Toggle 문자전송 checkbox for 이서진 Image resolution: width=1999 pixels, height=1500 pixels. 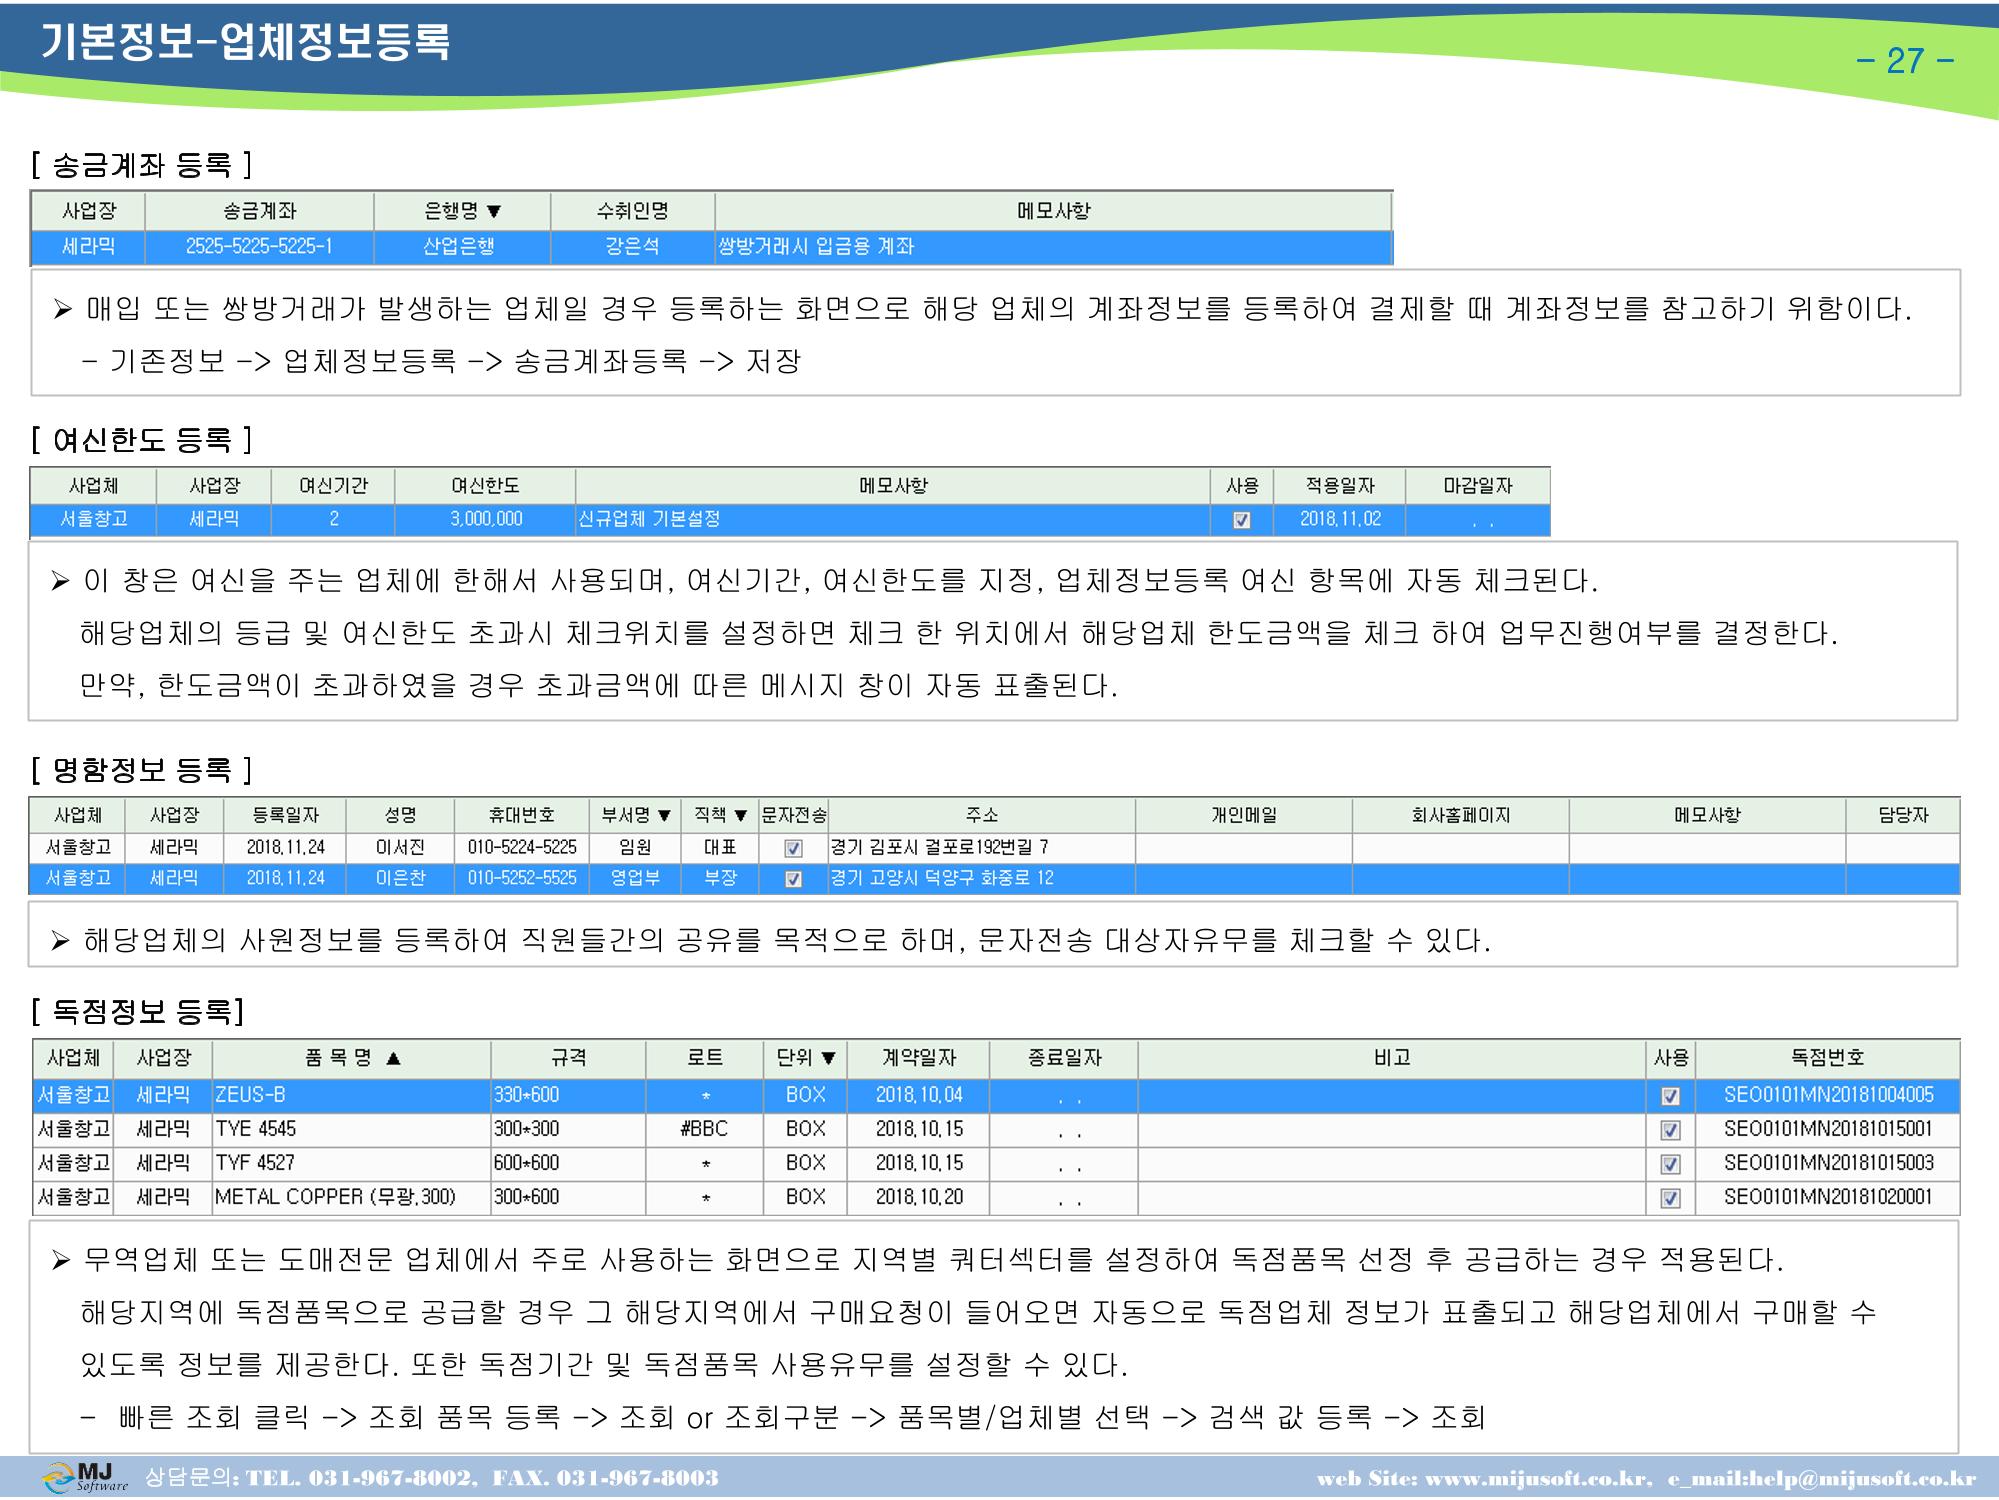click(793, 848)
